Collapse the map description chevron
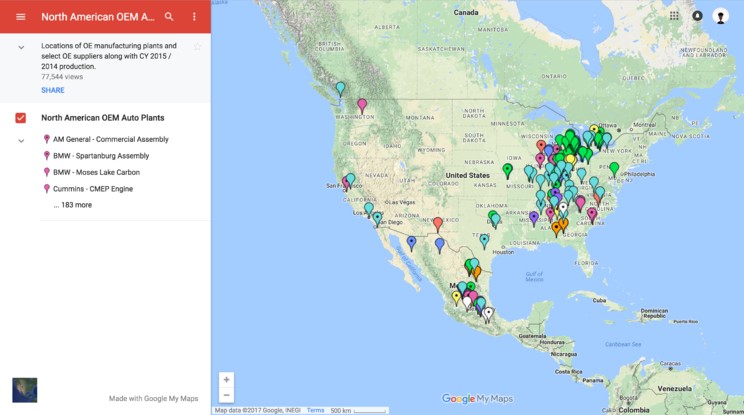Viewport: 744px width, 415px height. (x=21, y=47)
